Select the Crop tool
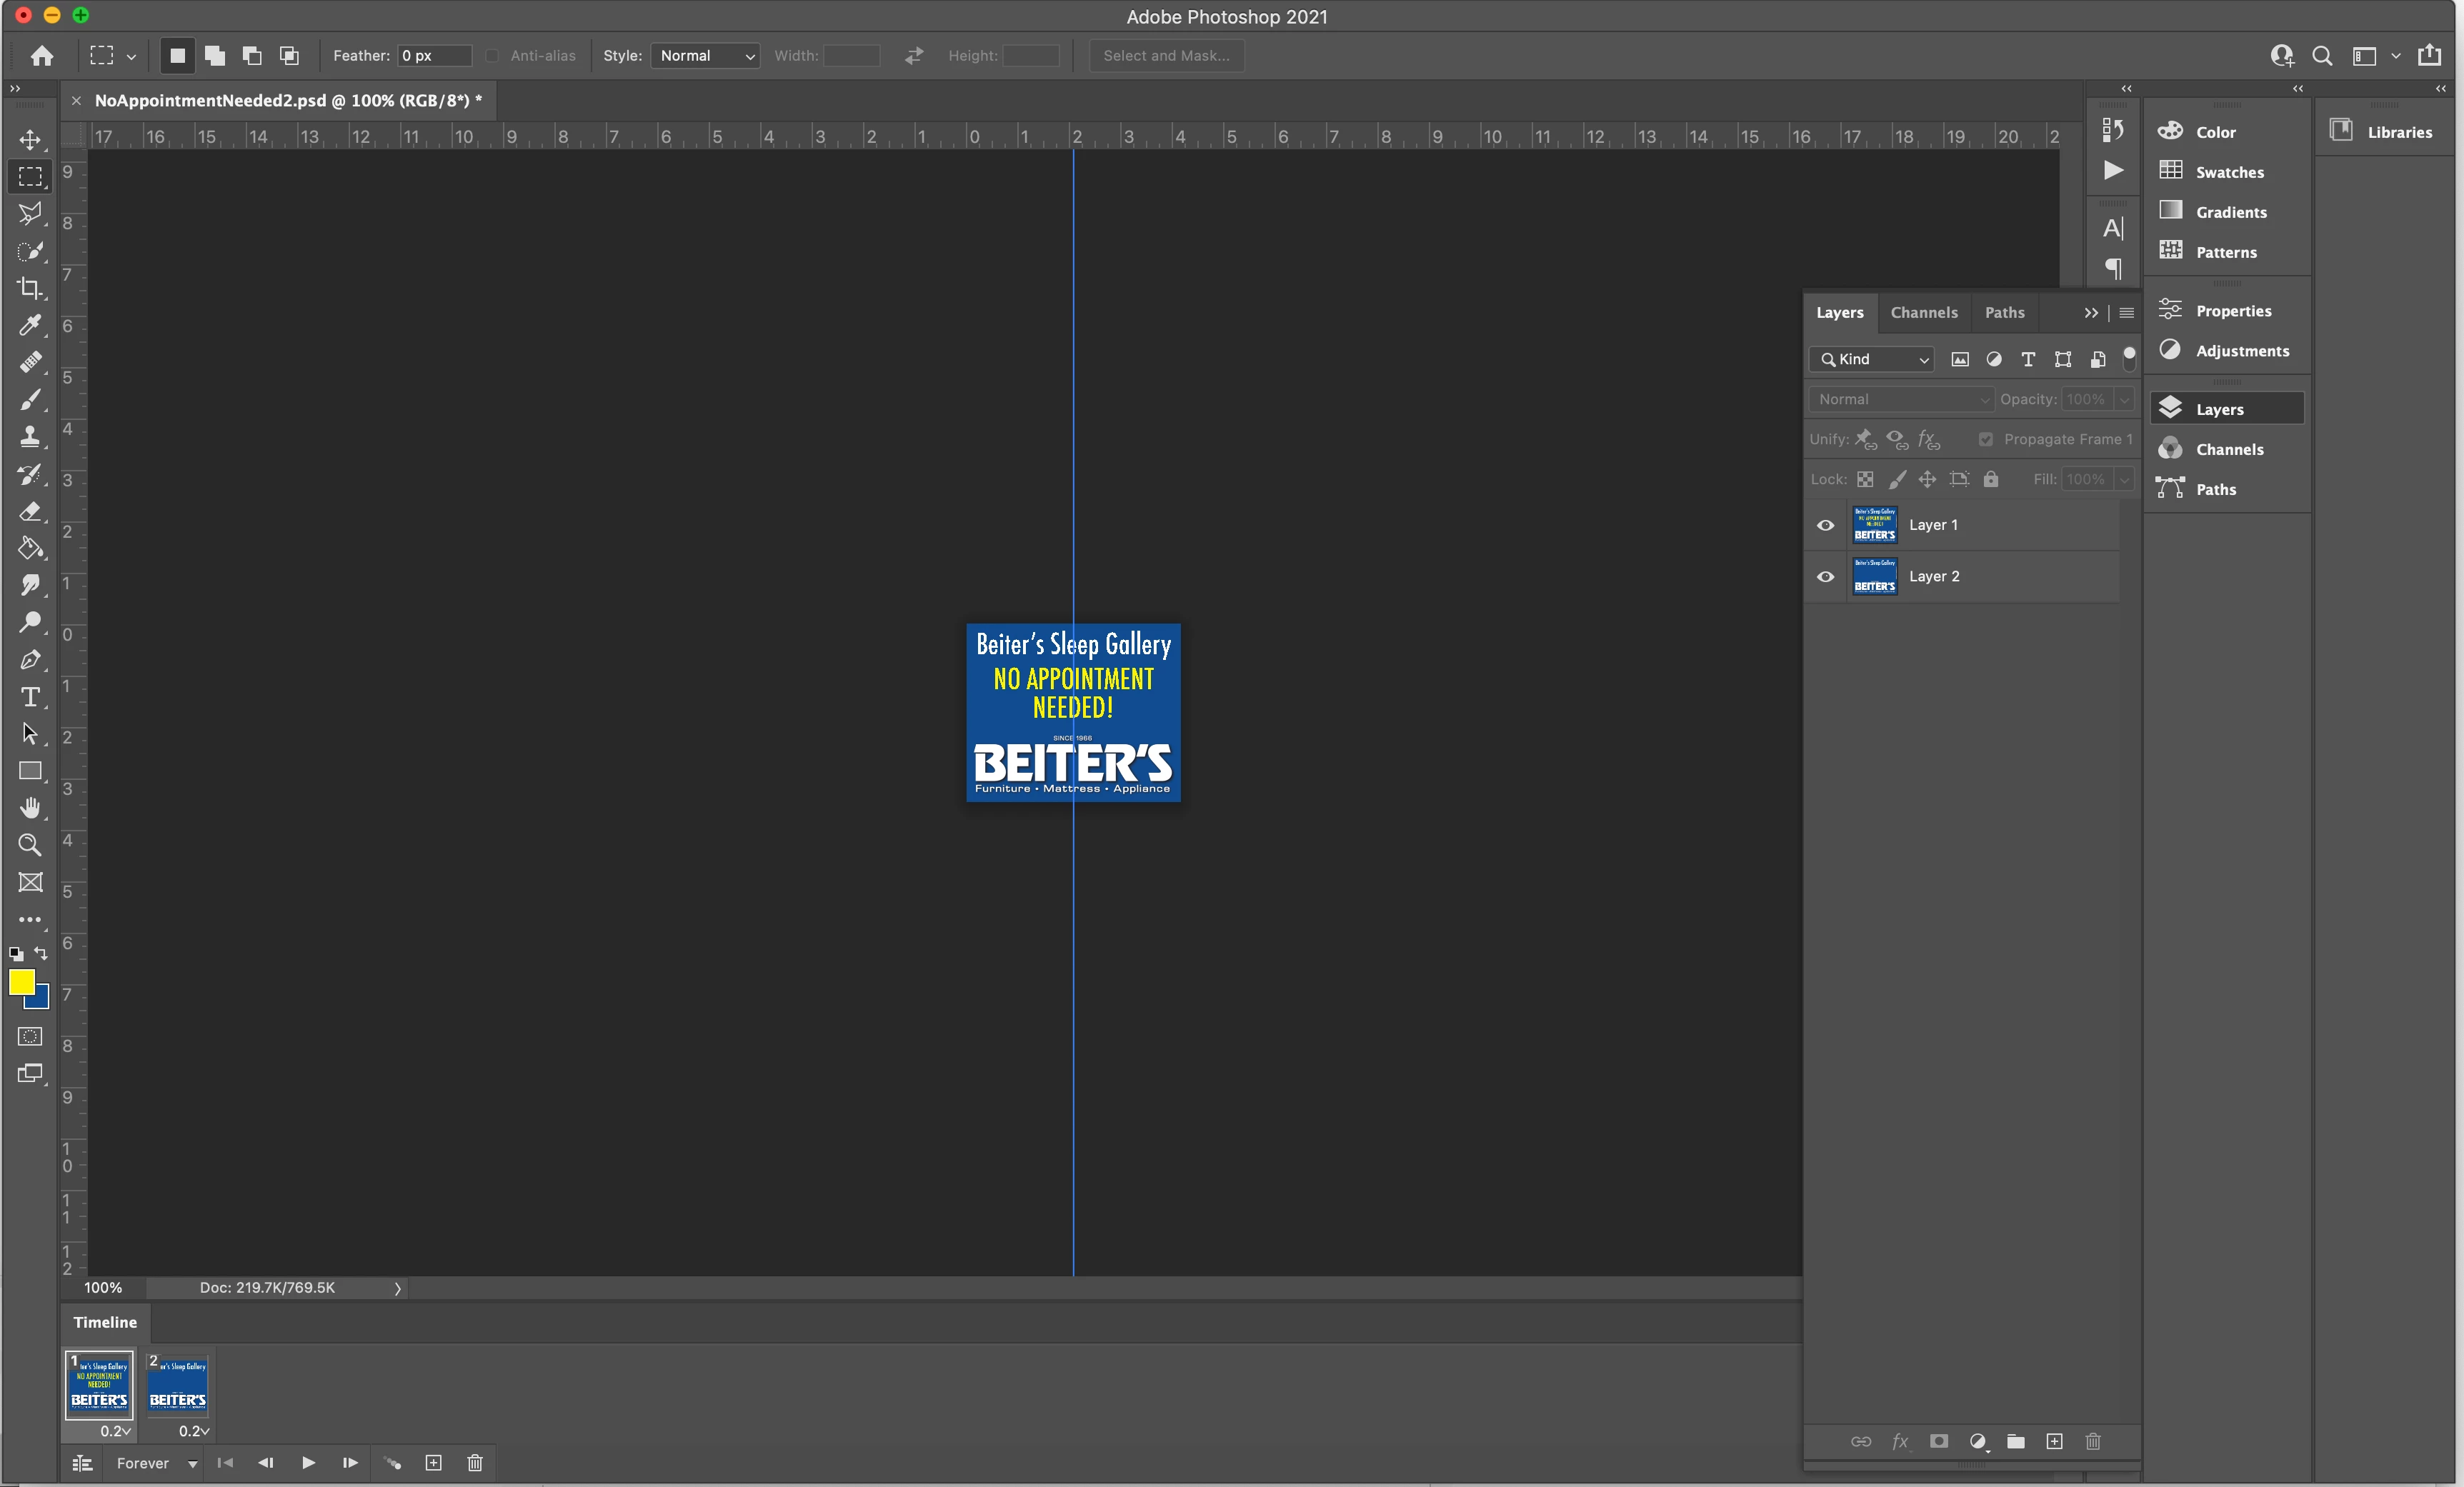 [30, 288]
